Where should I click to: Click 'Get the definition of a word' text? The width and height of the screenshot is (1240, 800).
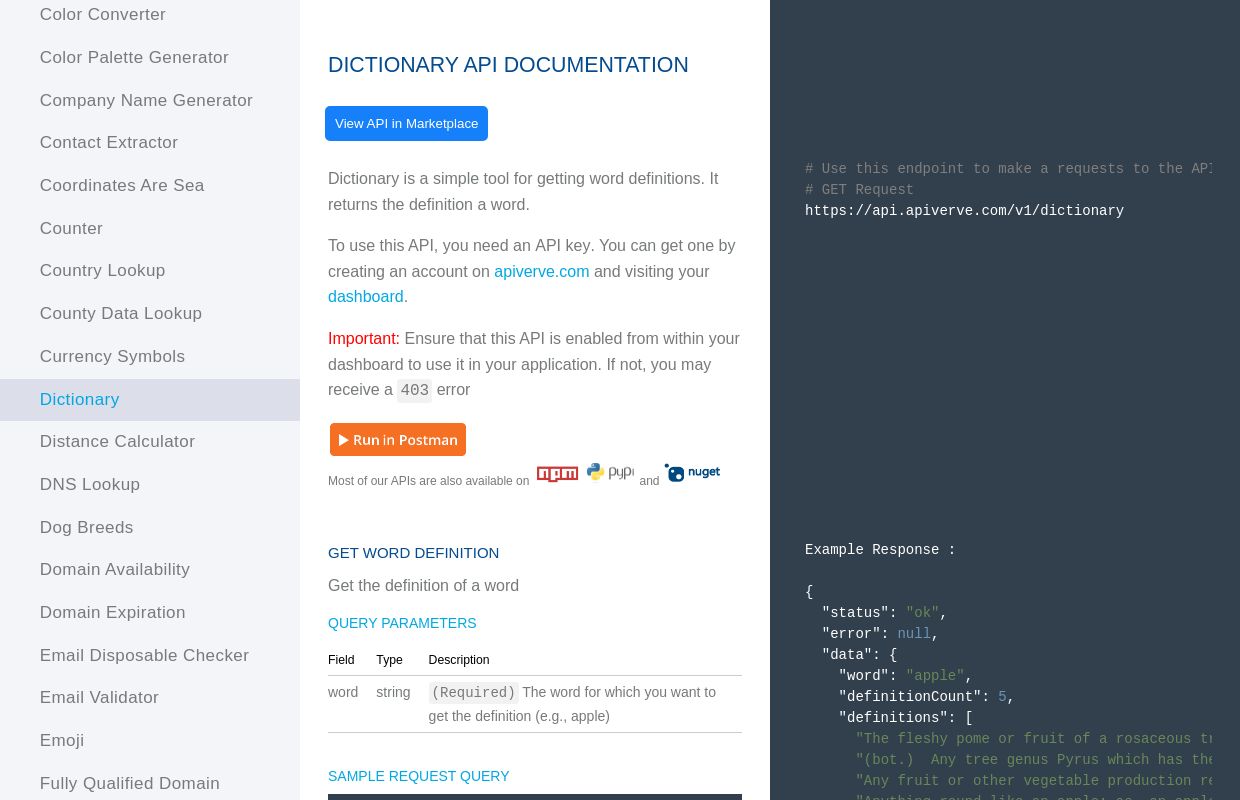[x=423, y=586]
